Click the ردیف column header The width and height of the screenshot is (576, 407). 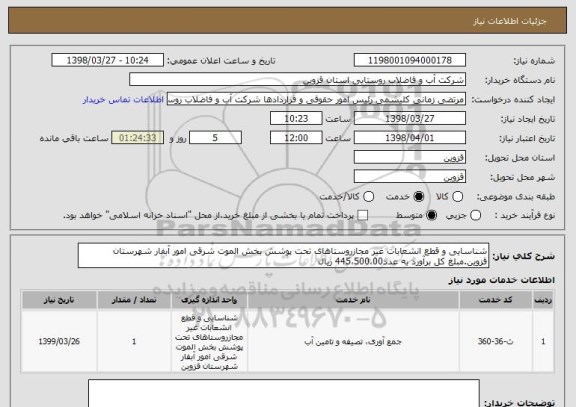(x=543, y=300)
